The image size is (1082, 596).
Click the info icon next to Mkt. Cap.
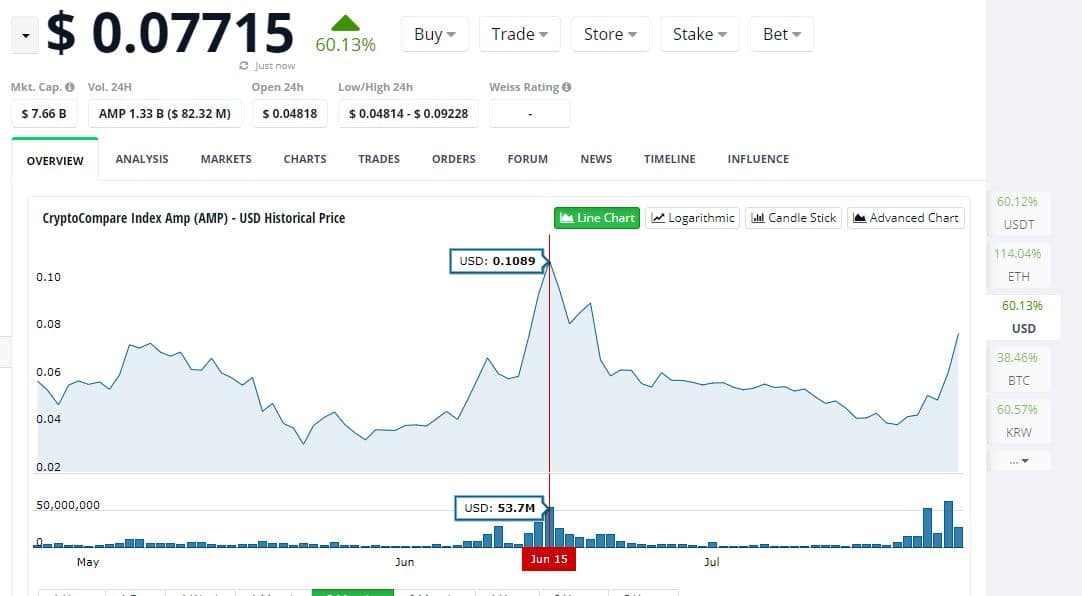70,87
